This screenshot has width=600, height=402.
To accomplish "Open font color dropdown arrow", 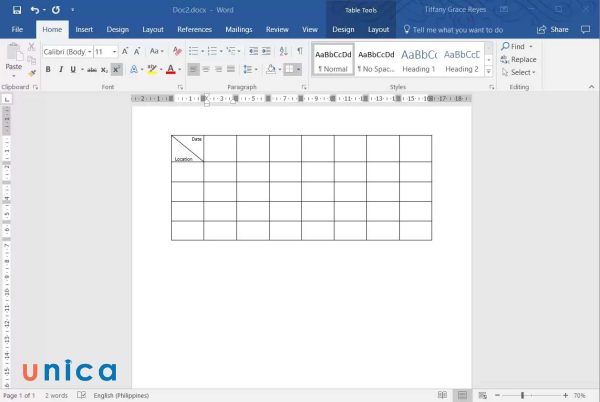I will (180, 70).
